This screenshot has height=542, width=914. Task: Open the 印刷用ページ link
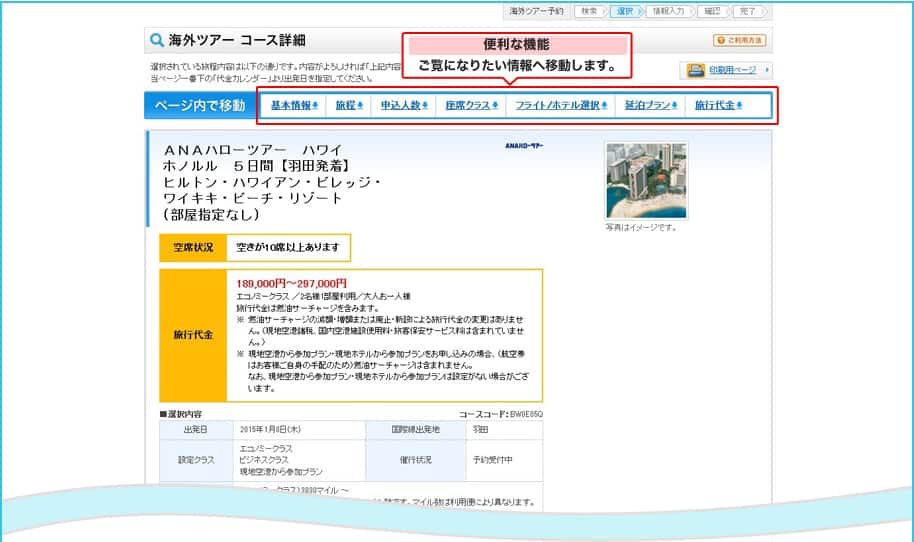coord(732,70)
